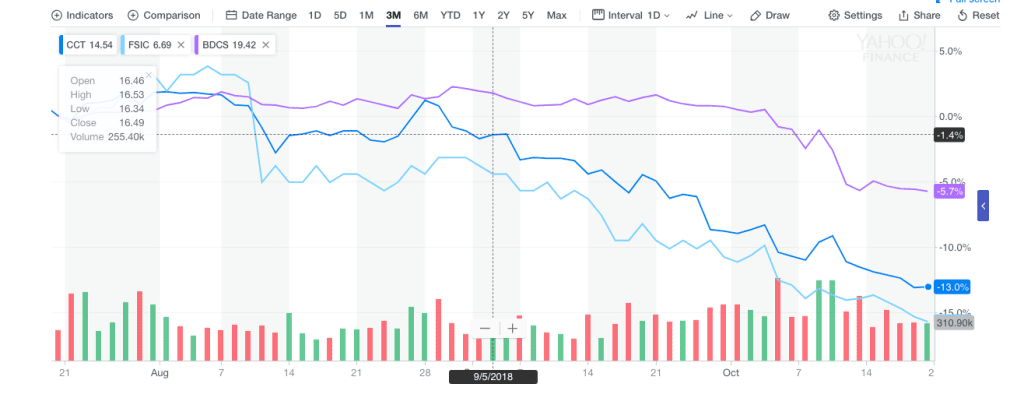The height and width of the screenshot is (398, 1024).
Task: Zoom out with the minus button
Action: pos(485,328)
